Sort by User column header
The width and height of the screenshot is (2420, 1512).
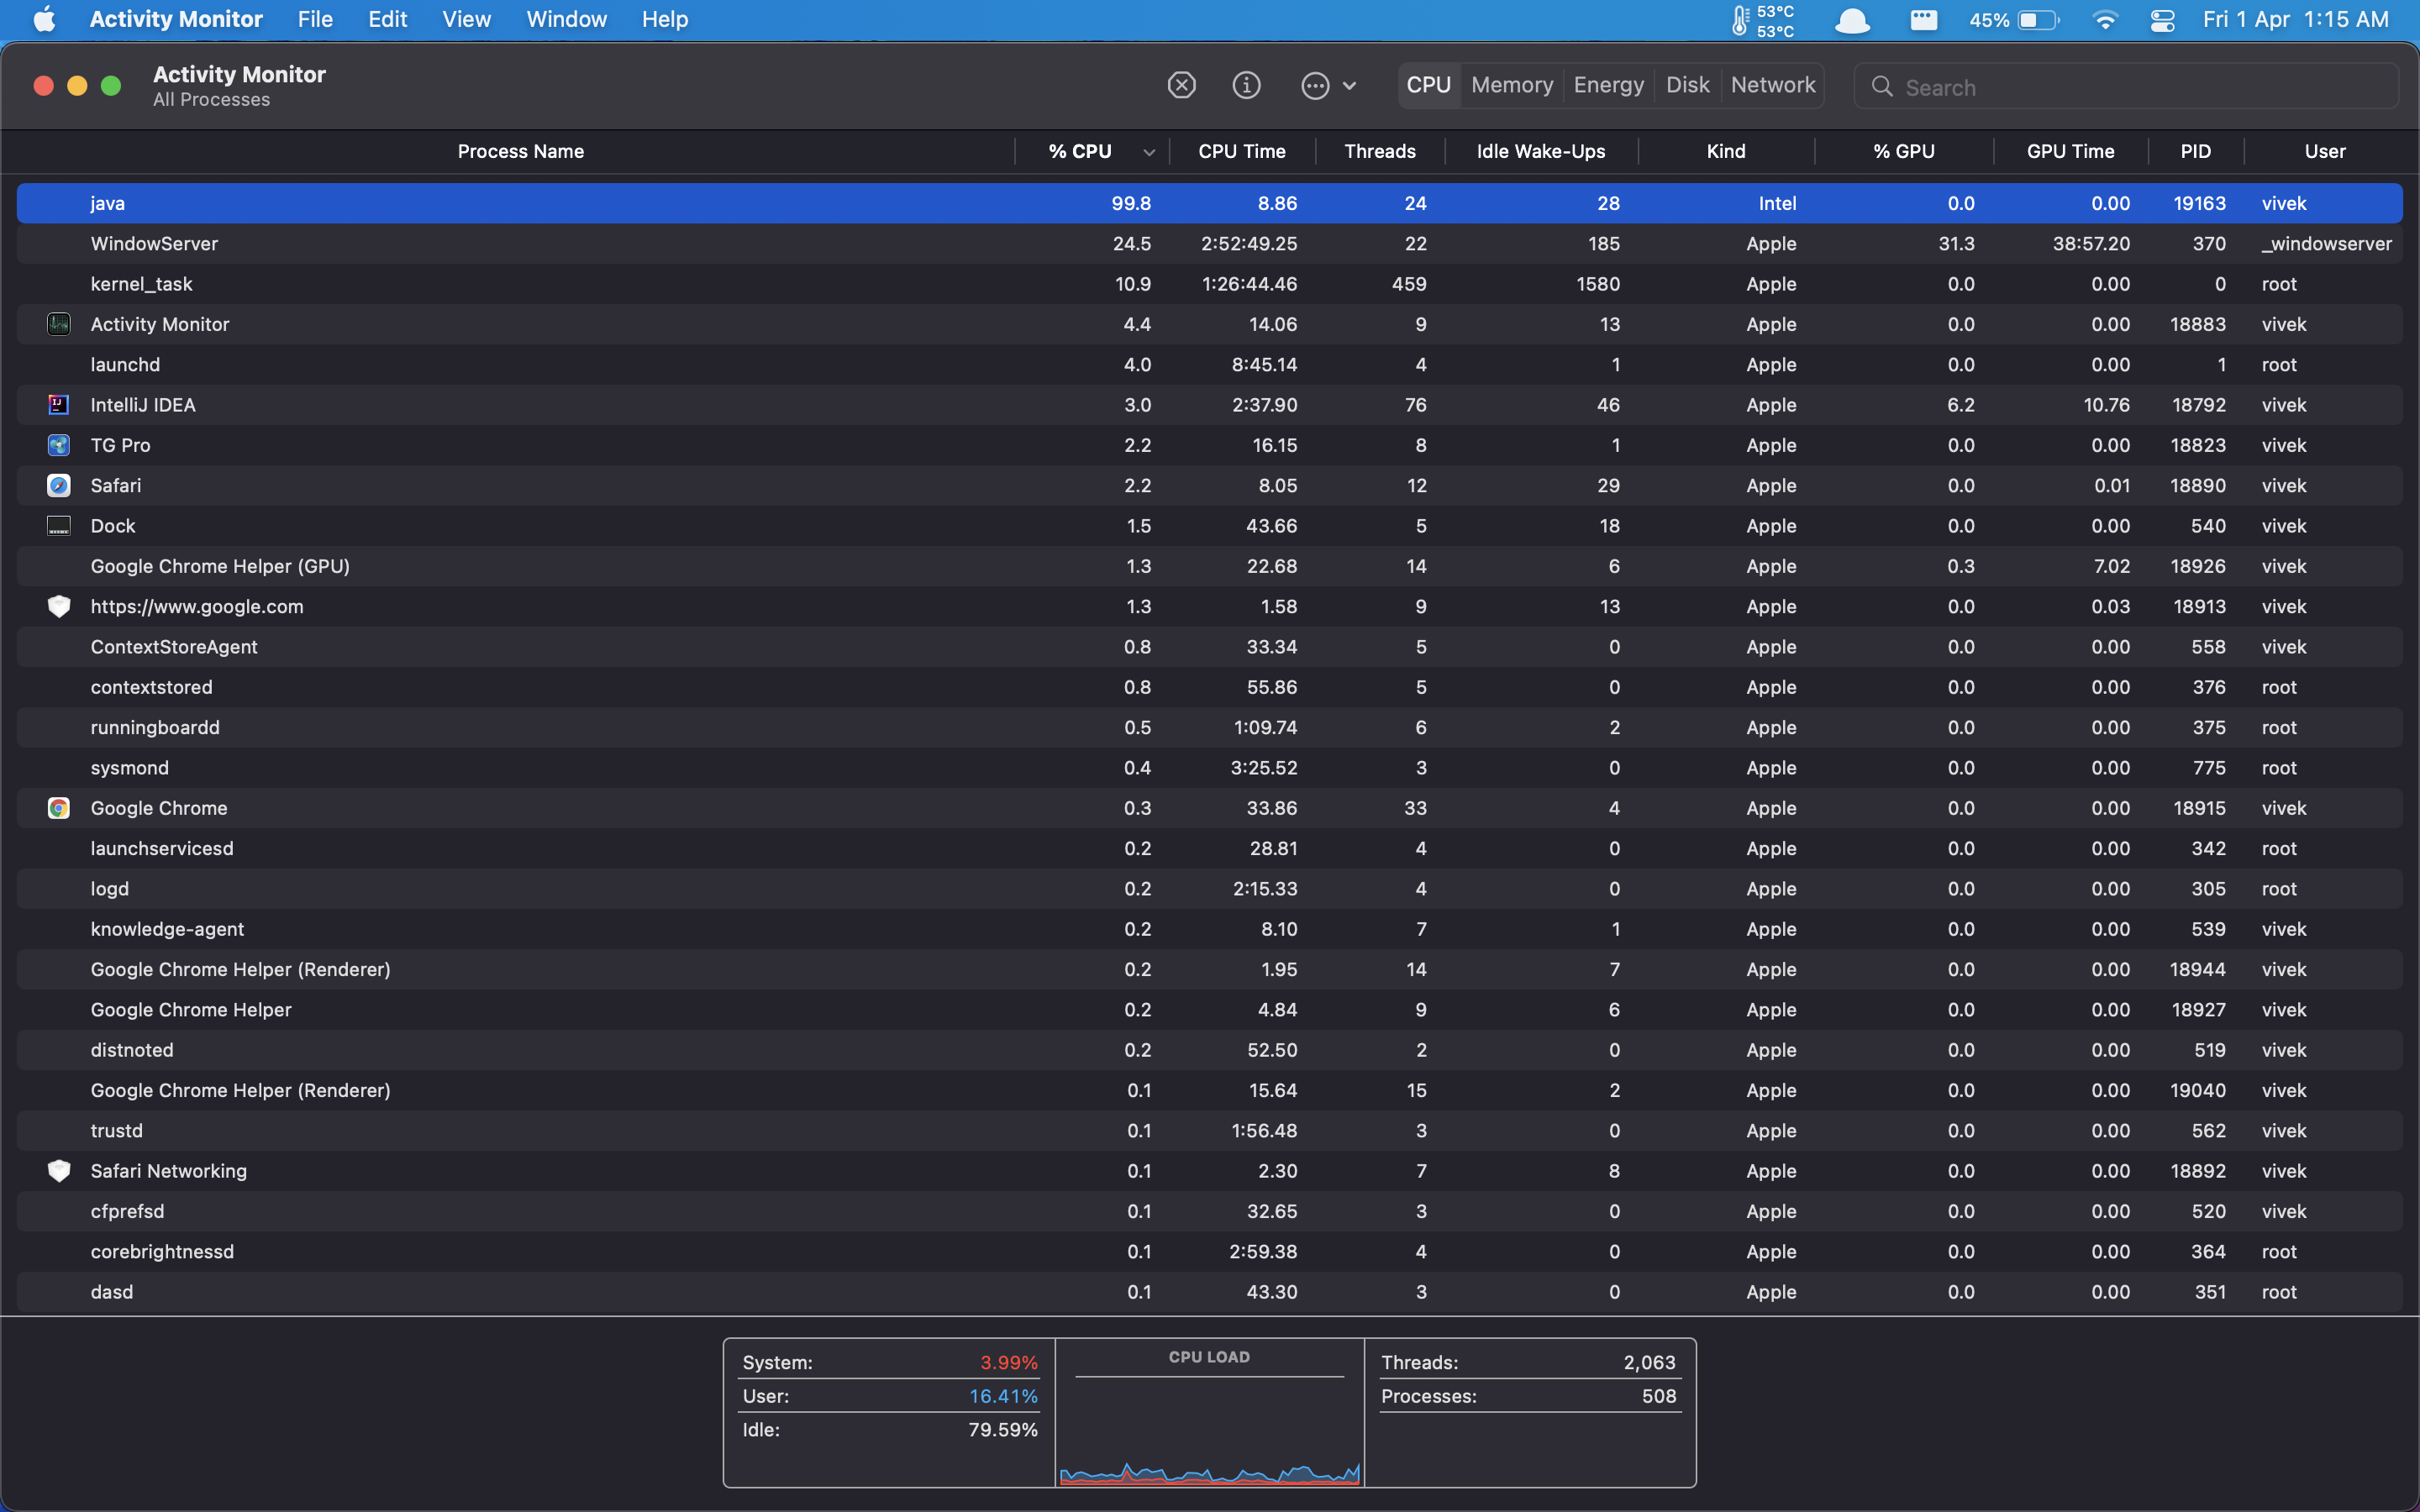2324,151
